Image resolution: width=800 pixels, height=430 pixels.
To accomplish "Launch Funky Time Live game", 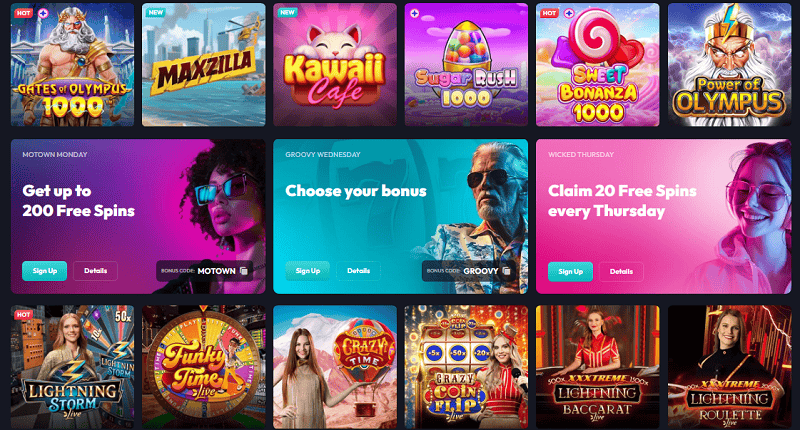I will pos(204,367).
